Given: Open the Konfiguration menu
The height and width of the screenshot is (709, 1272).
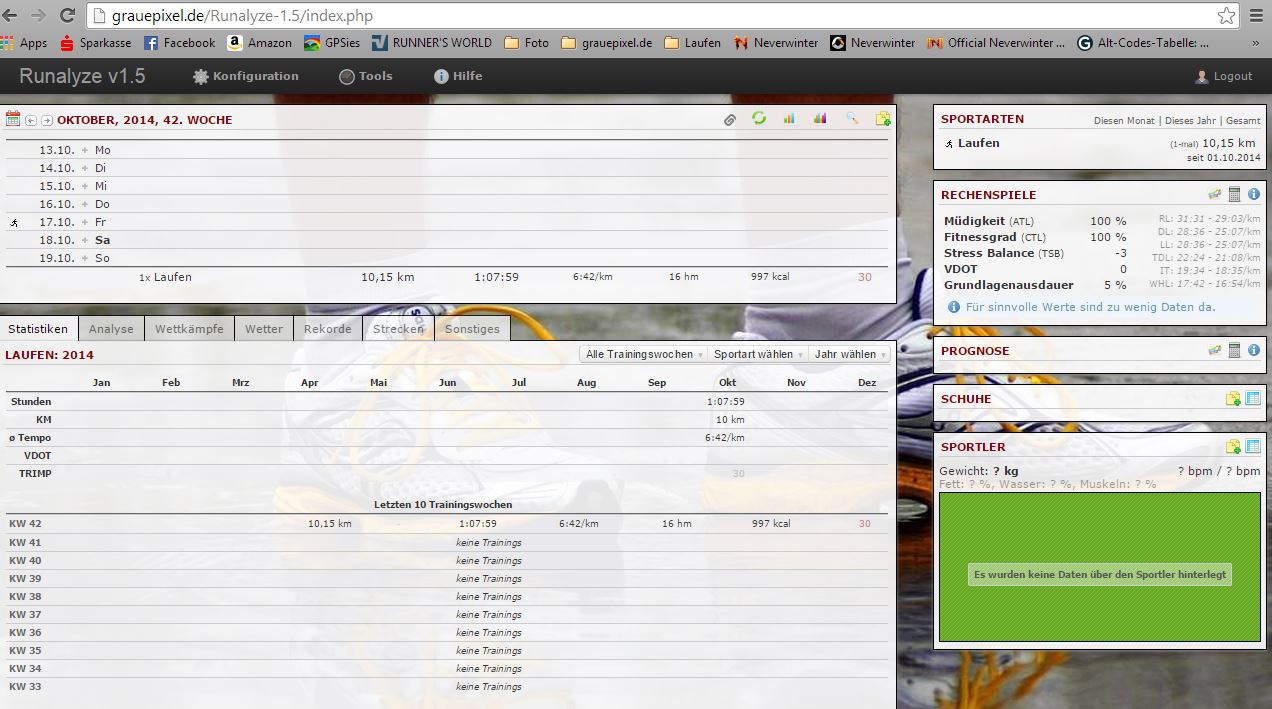Looking at the screenshot, I should tap(245, 76).
